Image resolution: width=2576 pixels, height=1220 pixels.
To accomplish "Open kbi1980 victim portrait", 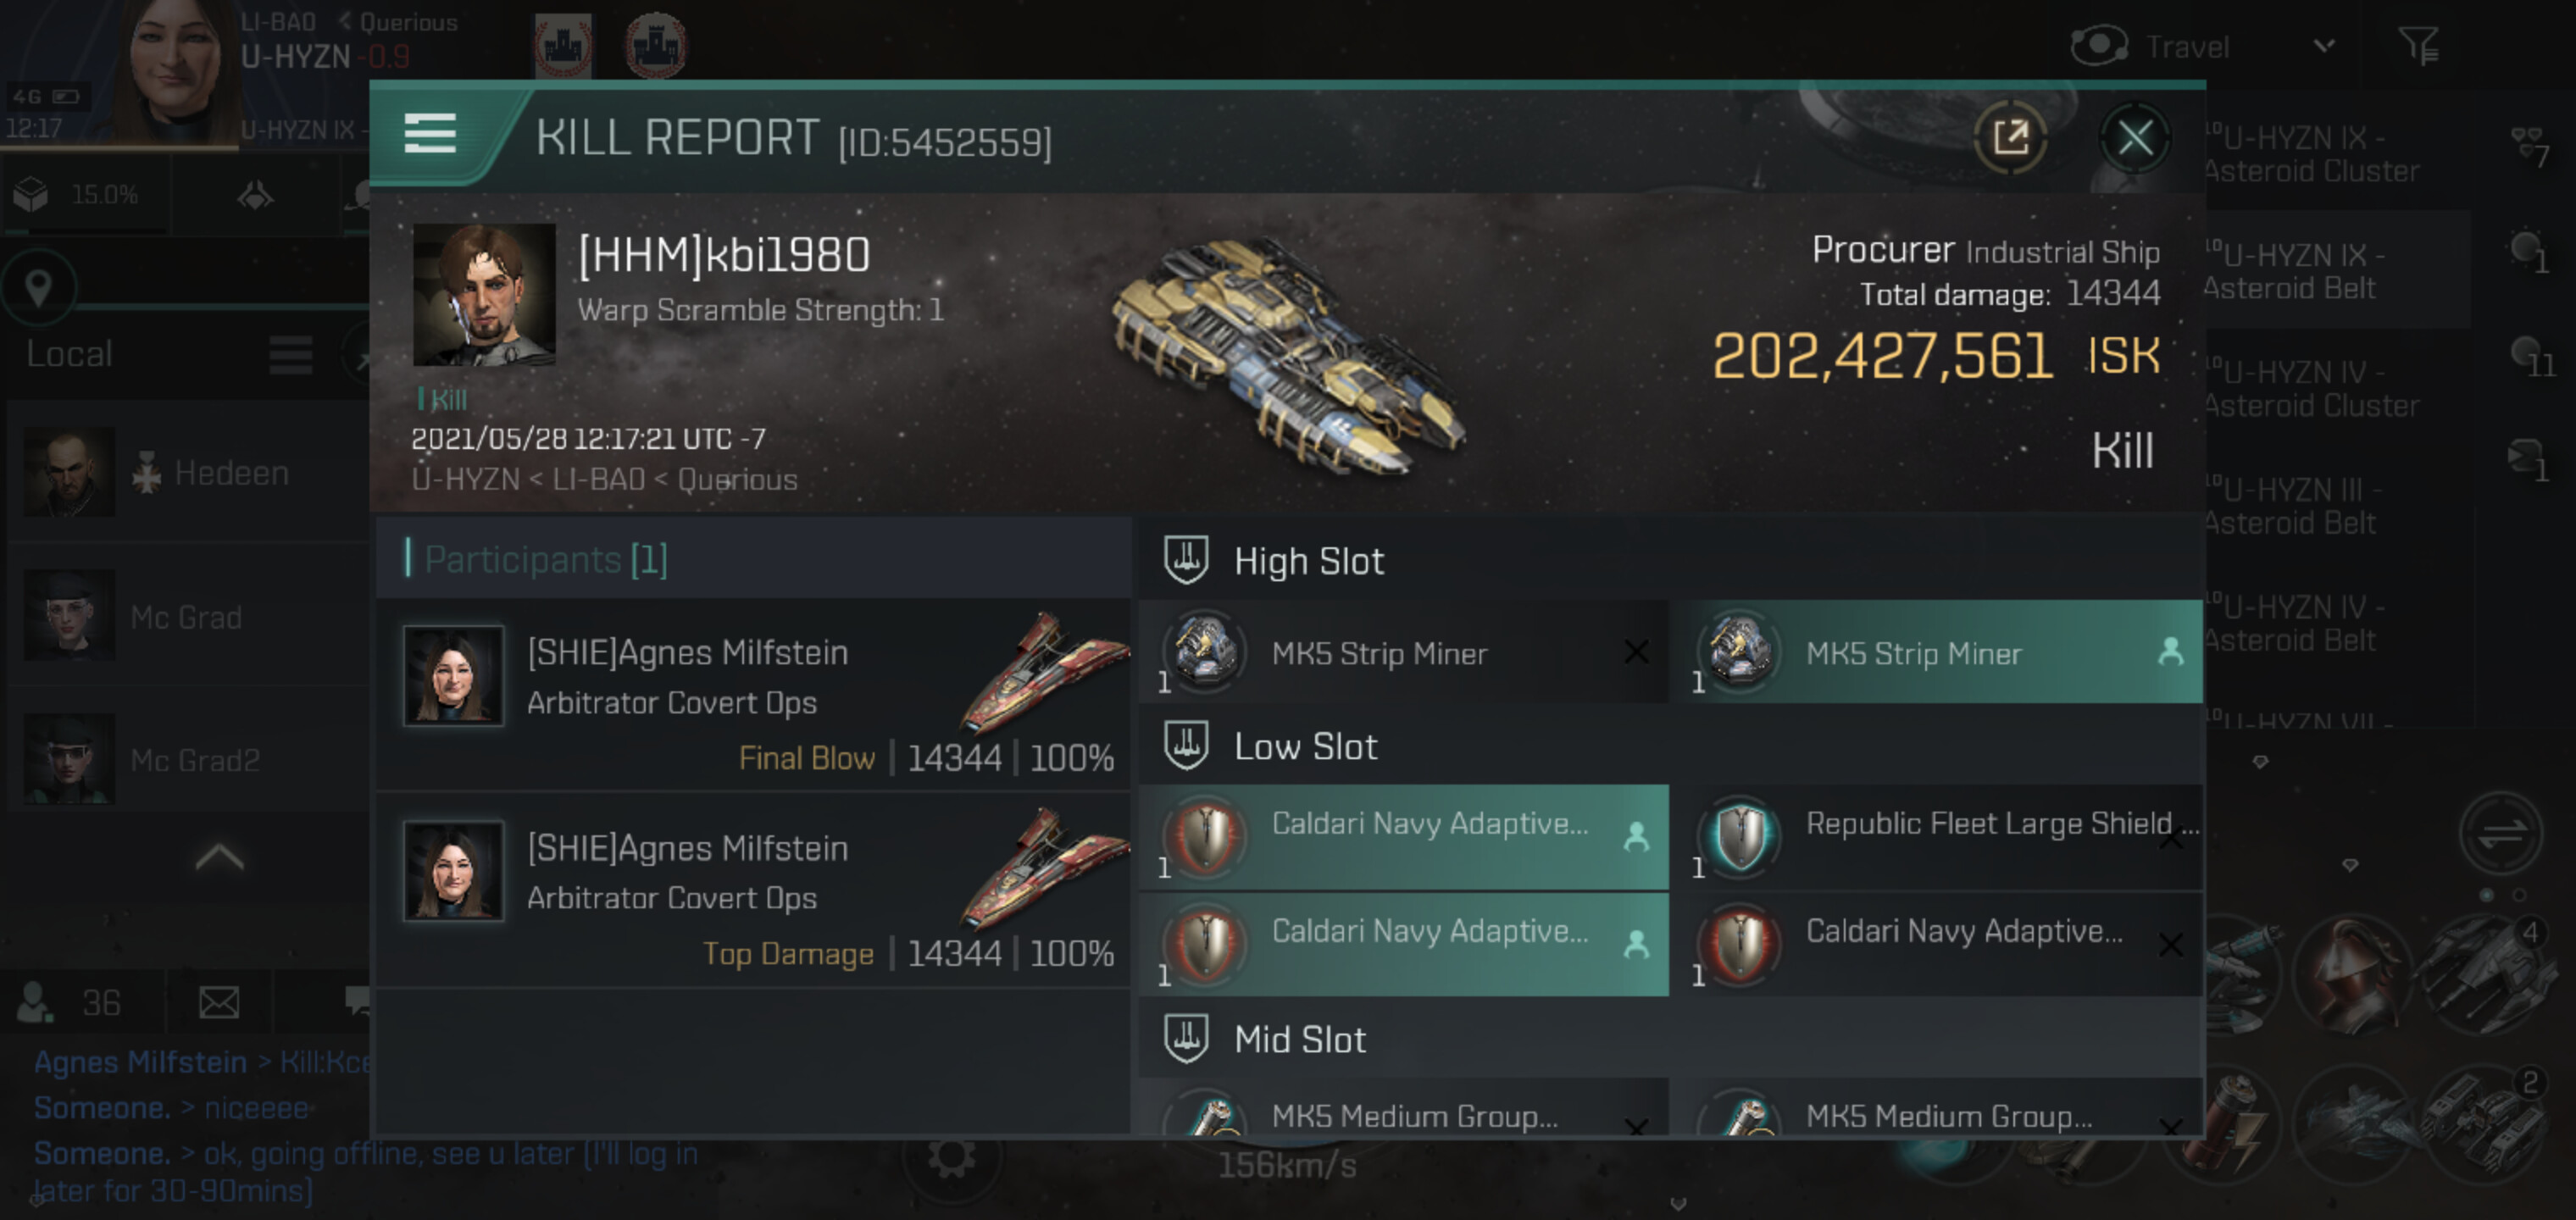I will point(484,294).
